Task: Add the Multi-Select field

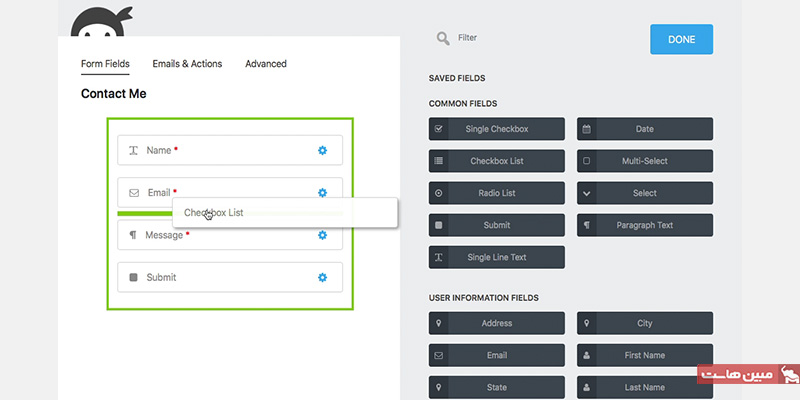Action: (645, 161)
